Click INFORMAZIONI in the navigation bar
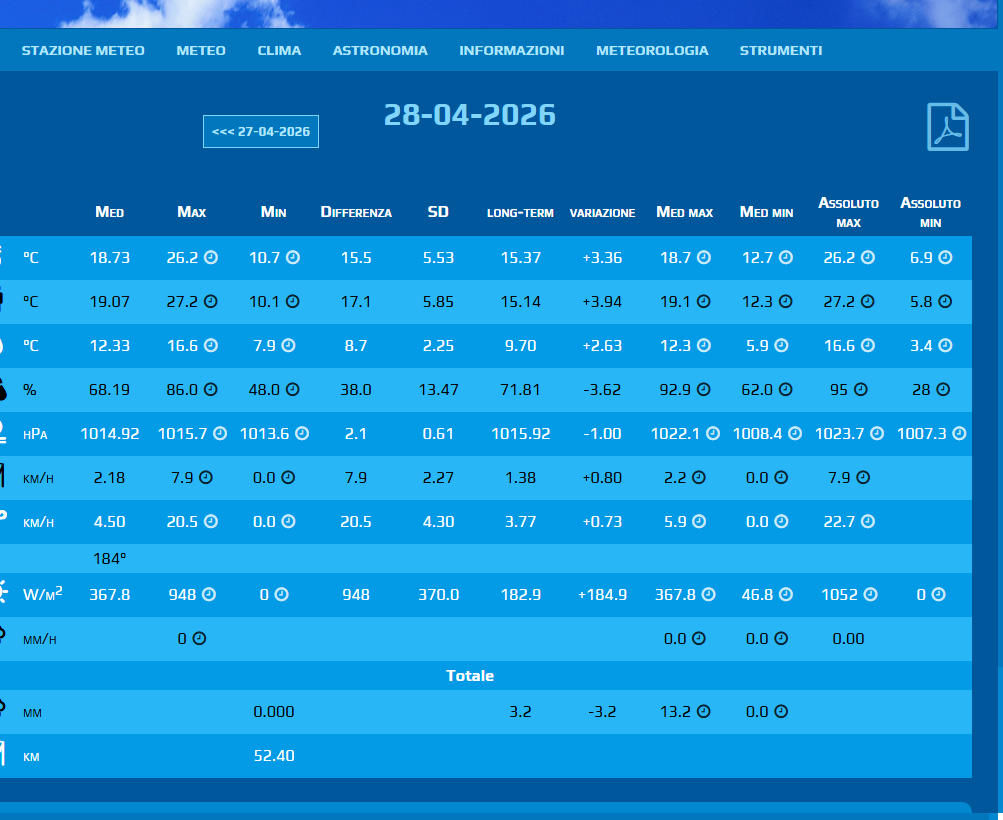 click(511, 50)
